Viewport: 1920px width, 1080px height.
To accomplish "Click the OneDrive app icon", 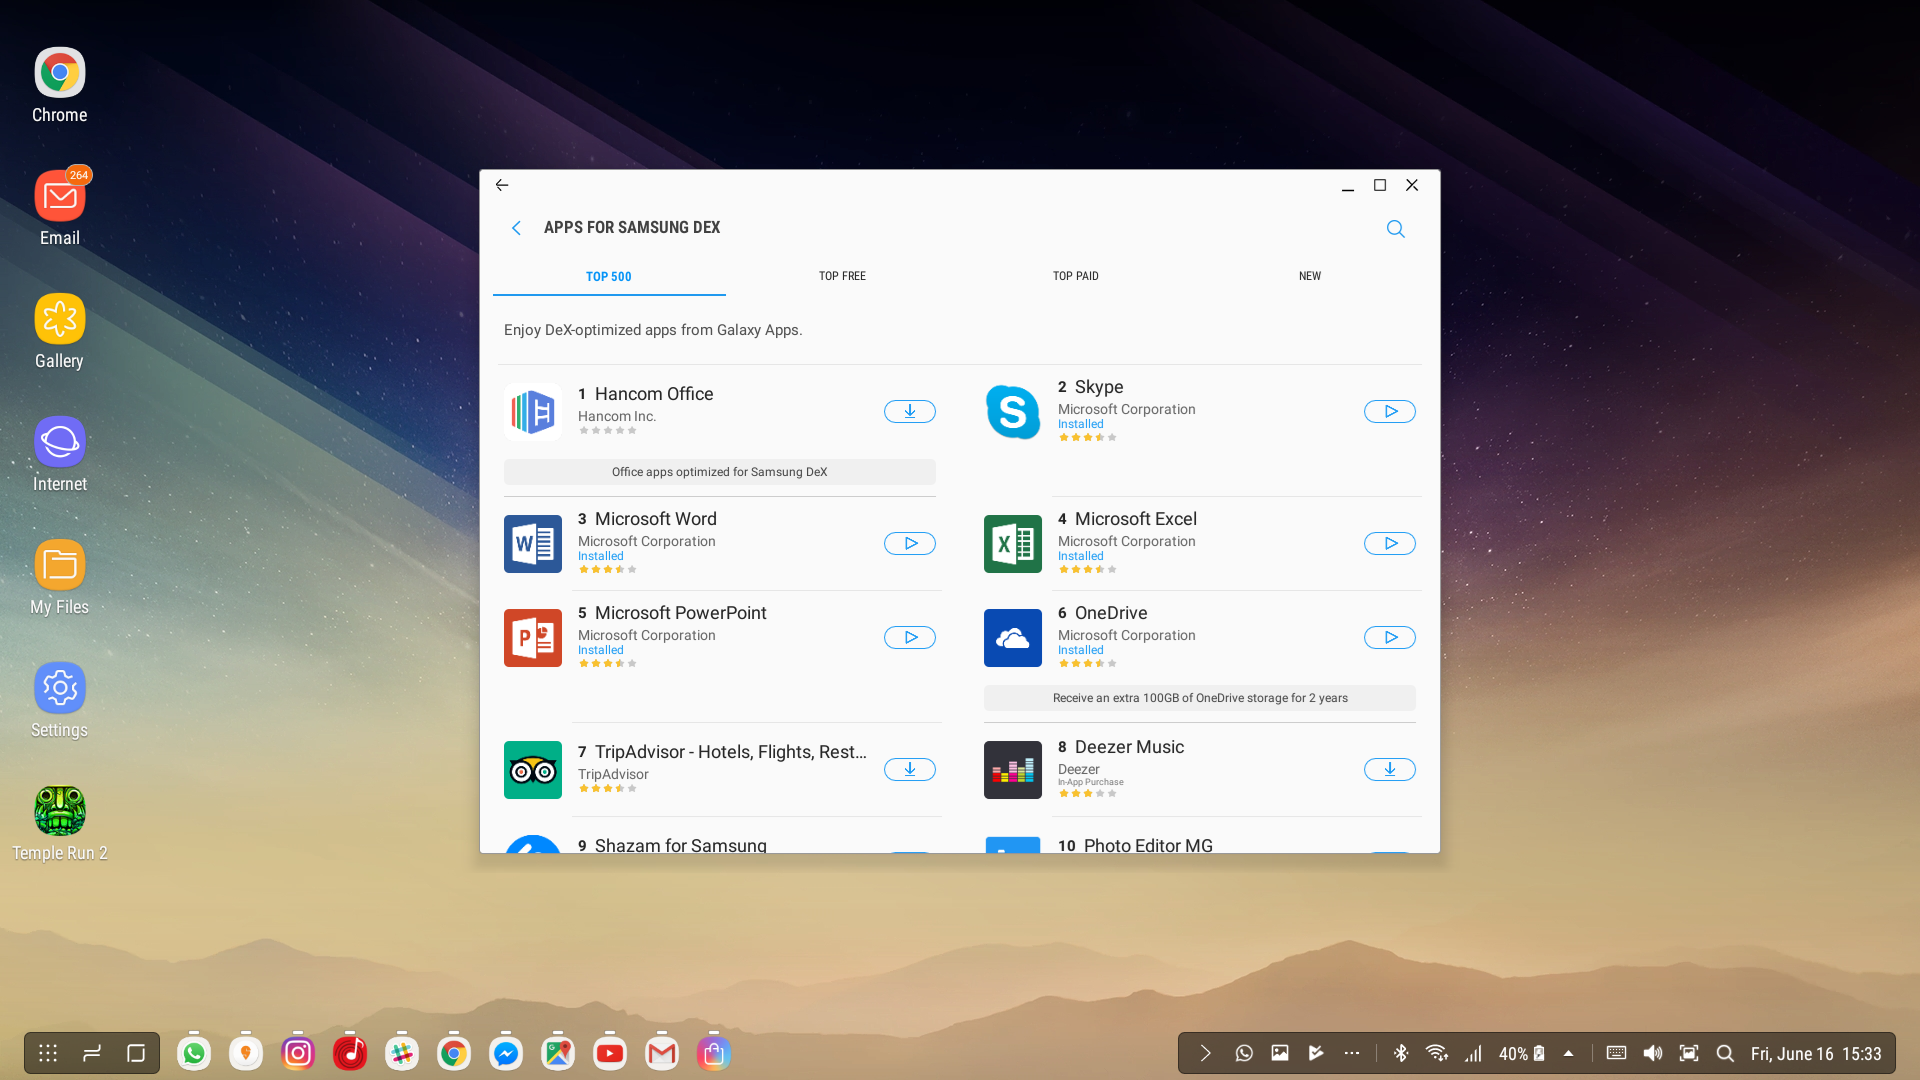I will click(1012, 637).
